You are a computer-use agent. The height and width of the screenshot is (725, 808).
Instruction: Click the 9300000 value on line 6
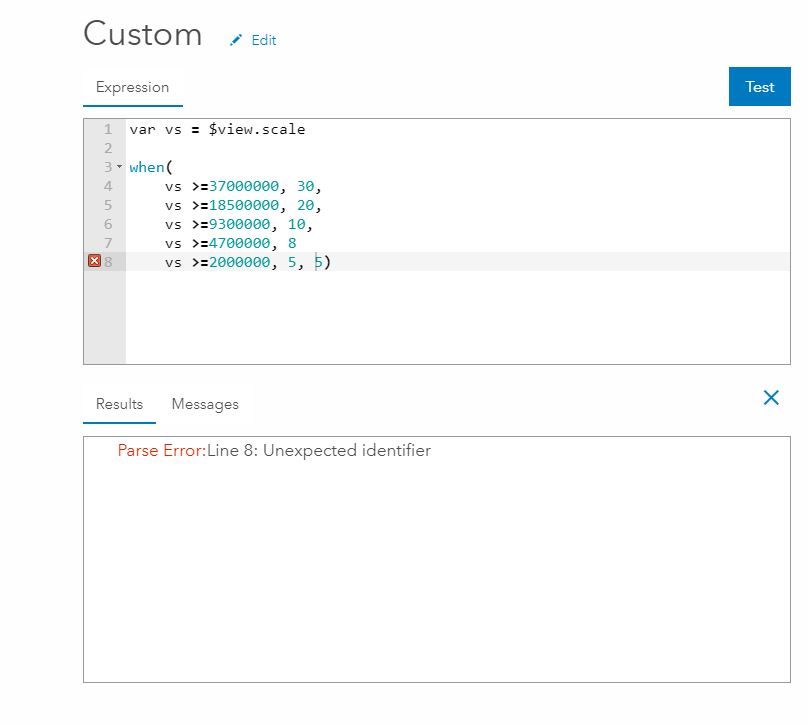click(240, 224)
